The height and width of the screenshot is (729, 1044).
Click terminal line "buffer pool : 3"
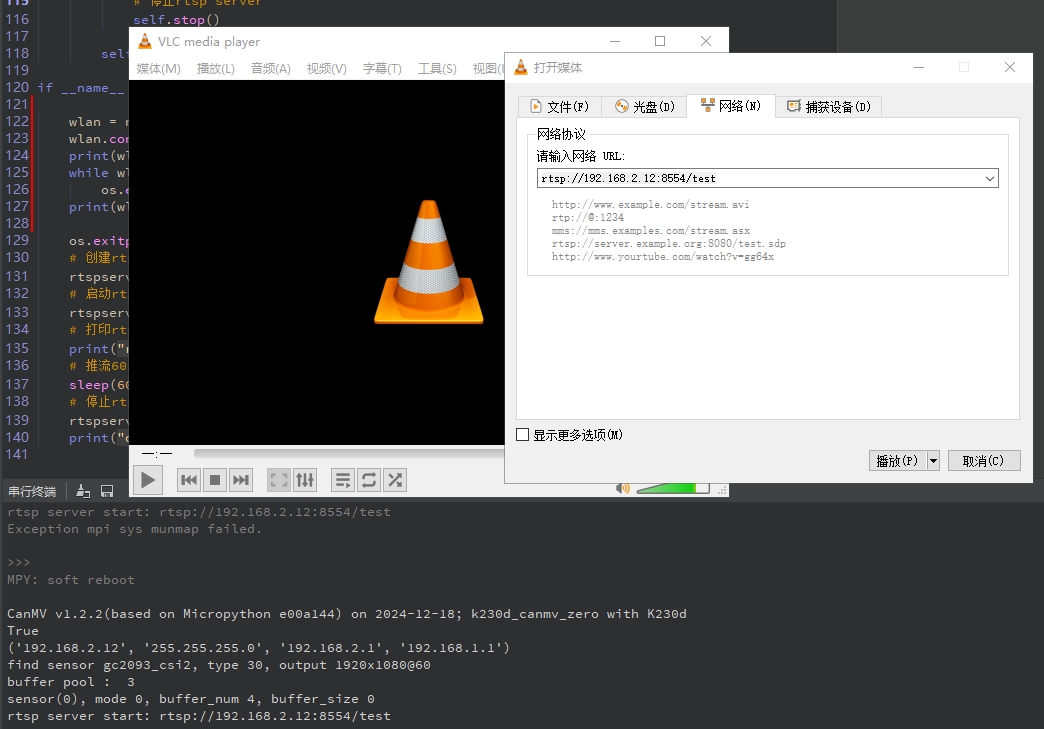point(71,682)
